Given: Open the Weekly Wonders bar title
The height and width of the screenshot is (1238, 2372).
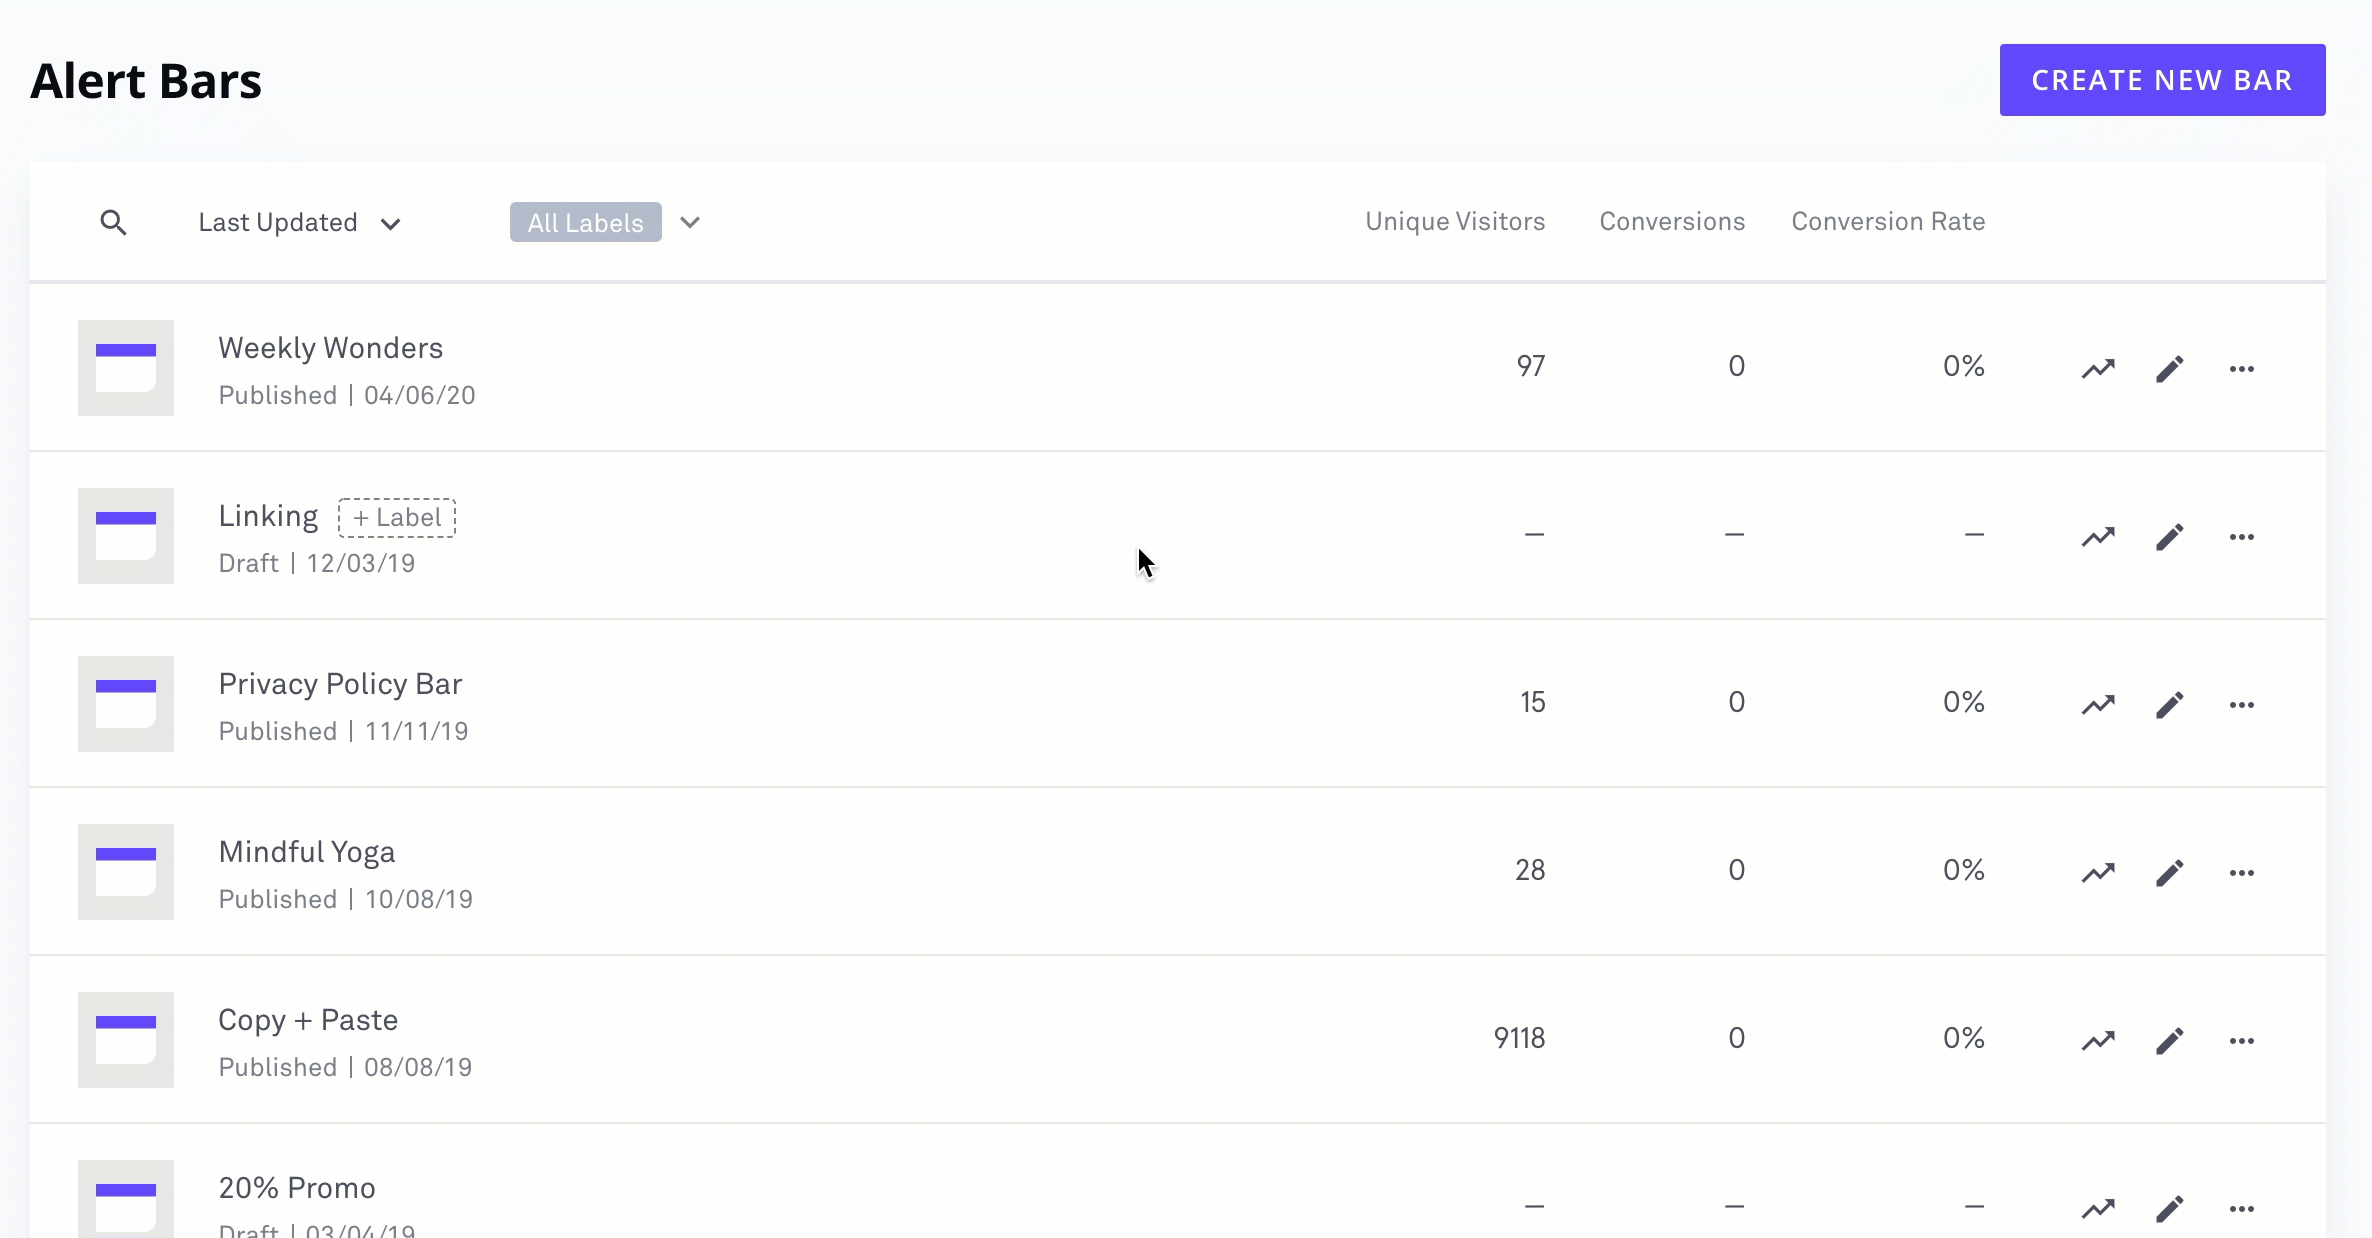Looking at the screenshot, I should click(331, 348).
